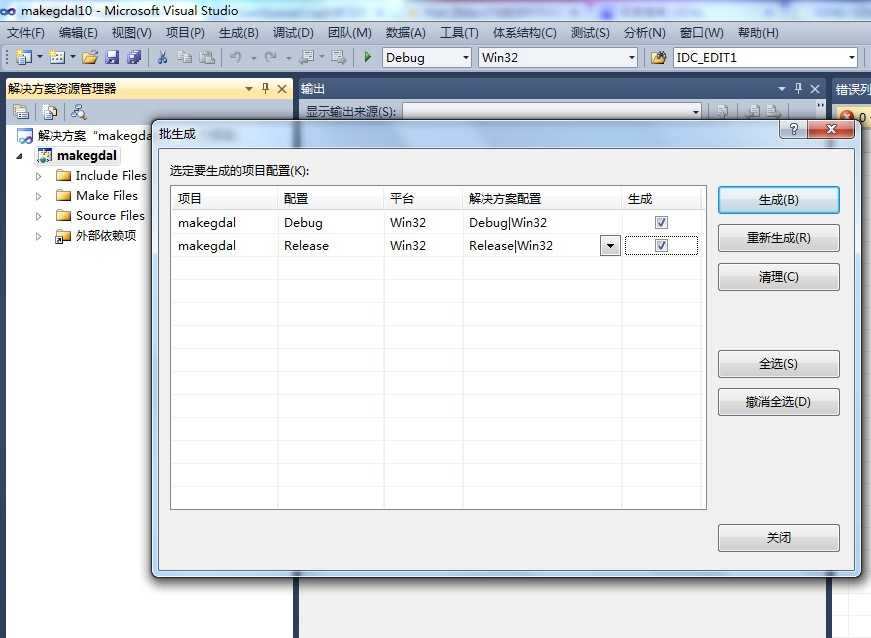Viewport: 871px width, 638px height.
Task: Click the help question mark in batch build dialog
Action: (x=794, y=129)
